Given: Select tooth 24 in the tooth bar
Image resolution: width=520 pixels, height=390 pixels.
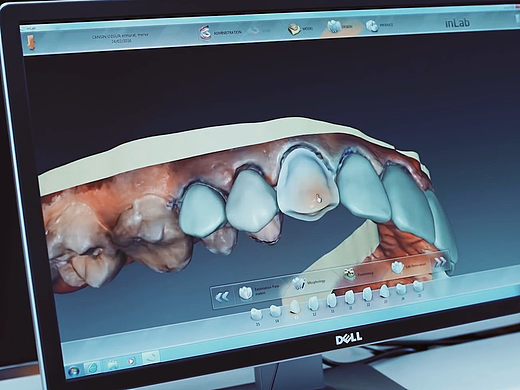Looking at the screenshot, I should click(402, 291).
